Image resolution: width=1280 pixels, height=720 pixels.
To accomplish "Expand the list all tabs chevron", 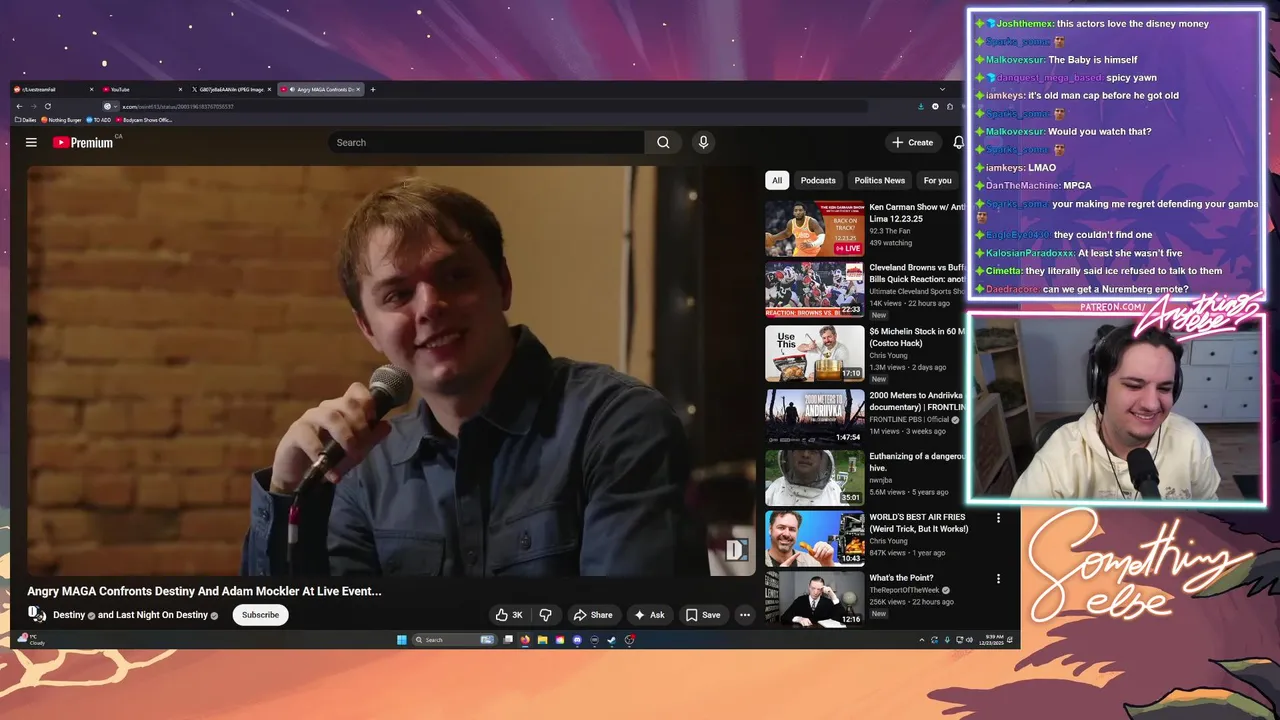I will point(942,89).
